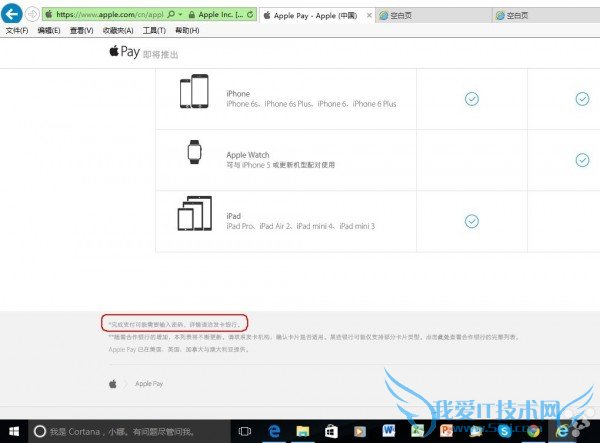
Task: Open Skype from the taskbar
Action: [x=505, y=432]
